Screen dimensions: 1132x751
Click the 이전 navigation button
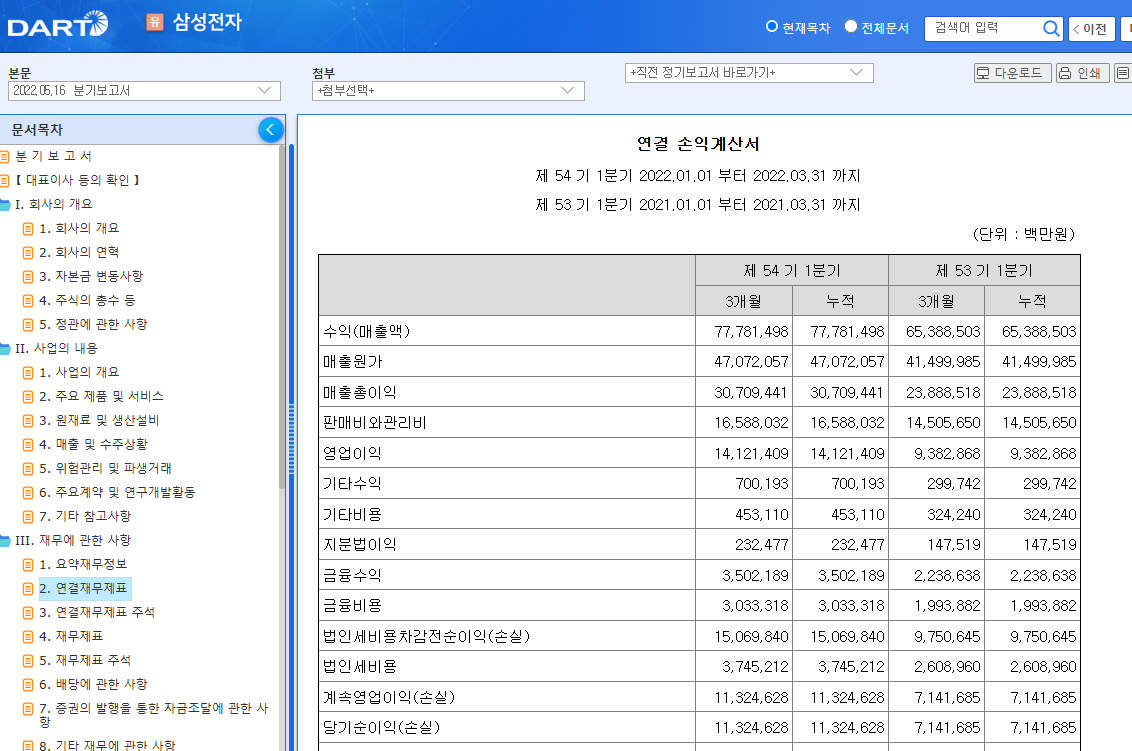[x=1091, y=28]
